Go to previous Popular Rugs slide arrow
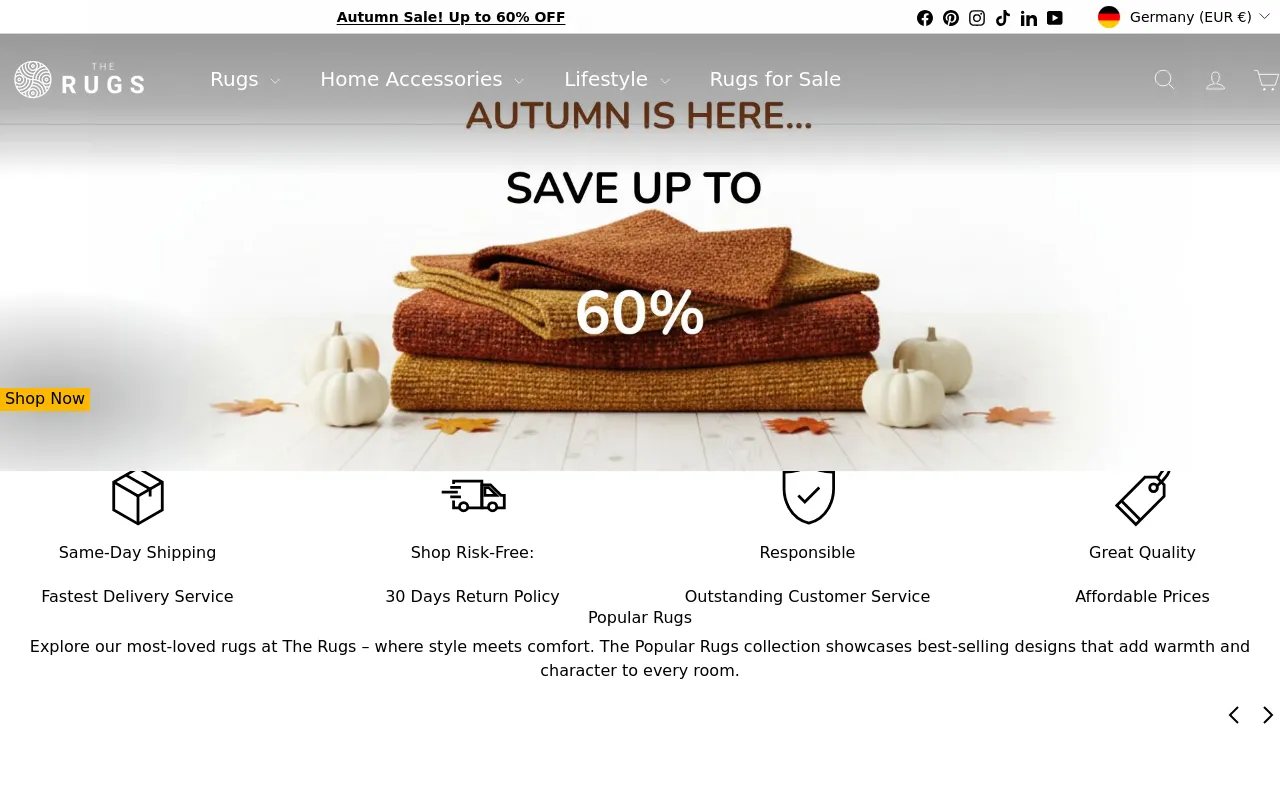Viewport: 1280px width, 800px height. (x=1234, y=715)
